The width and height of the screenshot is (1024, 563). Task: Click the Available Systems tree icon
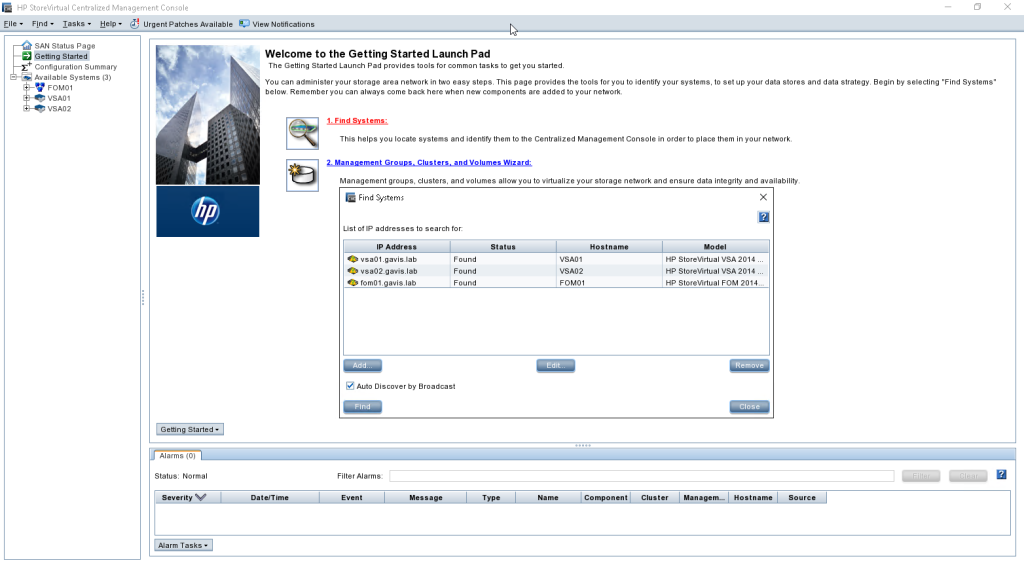(27, 77)
